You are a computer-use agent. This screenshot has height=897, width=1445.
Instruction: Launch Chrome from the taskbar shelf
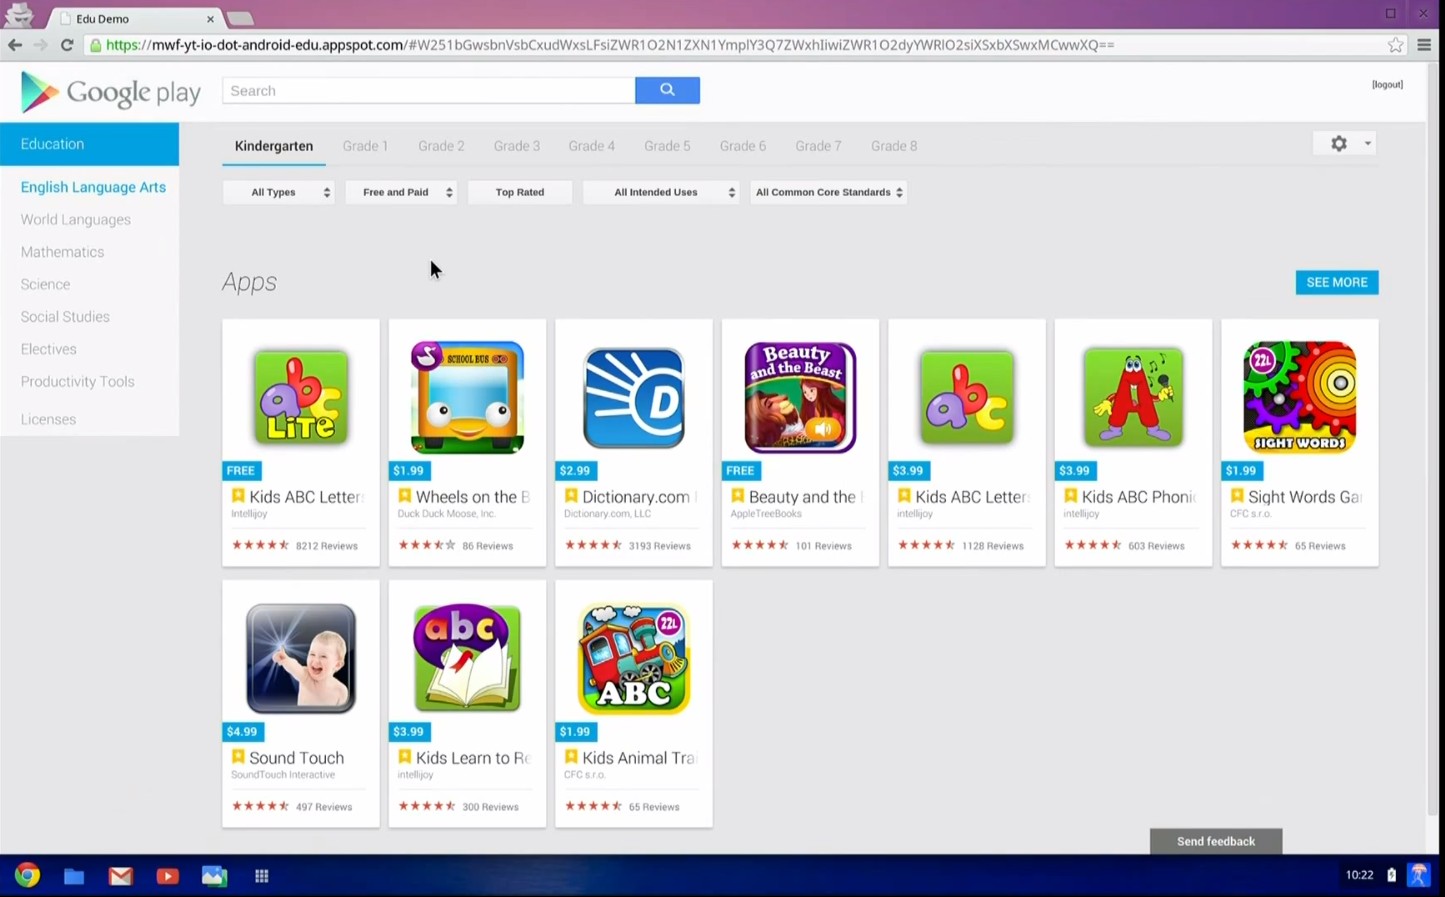[27, 875]
